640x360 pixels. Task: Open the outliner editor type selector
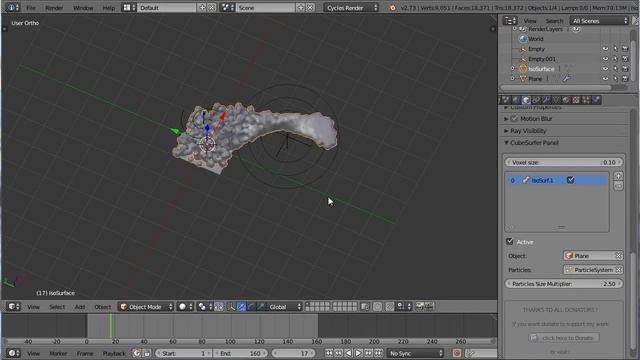point(510,20)
